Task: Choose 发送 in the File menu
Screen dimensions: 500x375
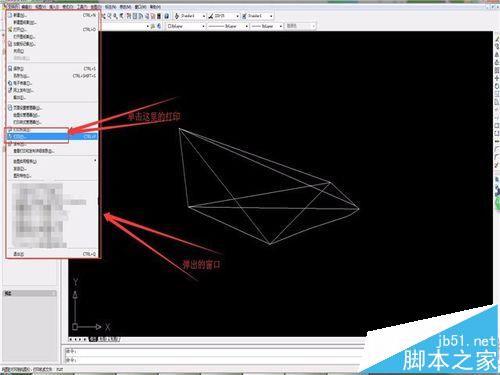Action: click(52, 169)
